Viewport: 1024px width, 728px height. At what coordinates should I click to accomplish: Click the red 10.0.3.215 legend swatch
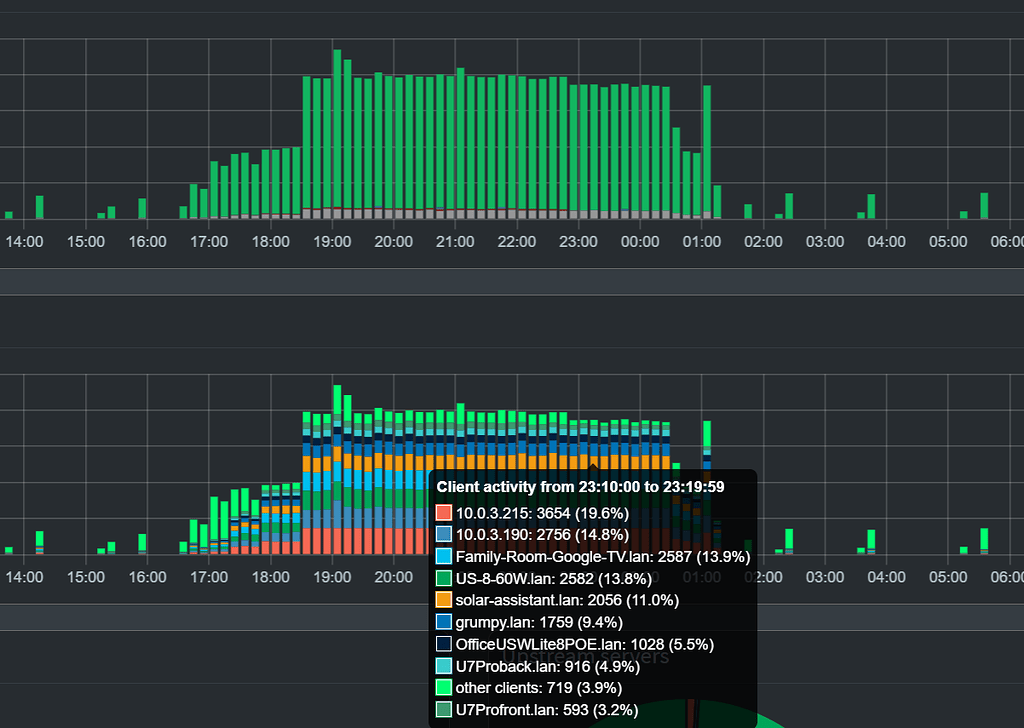point(443,513)
